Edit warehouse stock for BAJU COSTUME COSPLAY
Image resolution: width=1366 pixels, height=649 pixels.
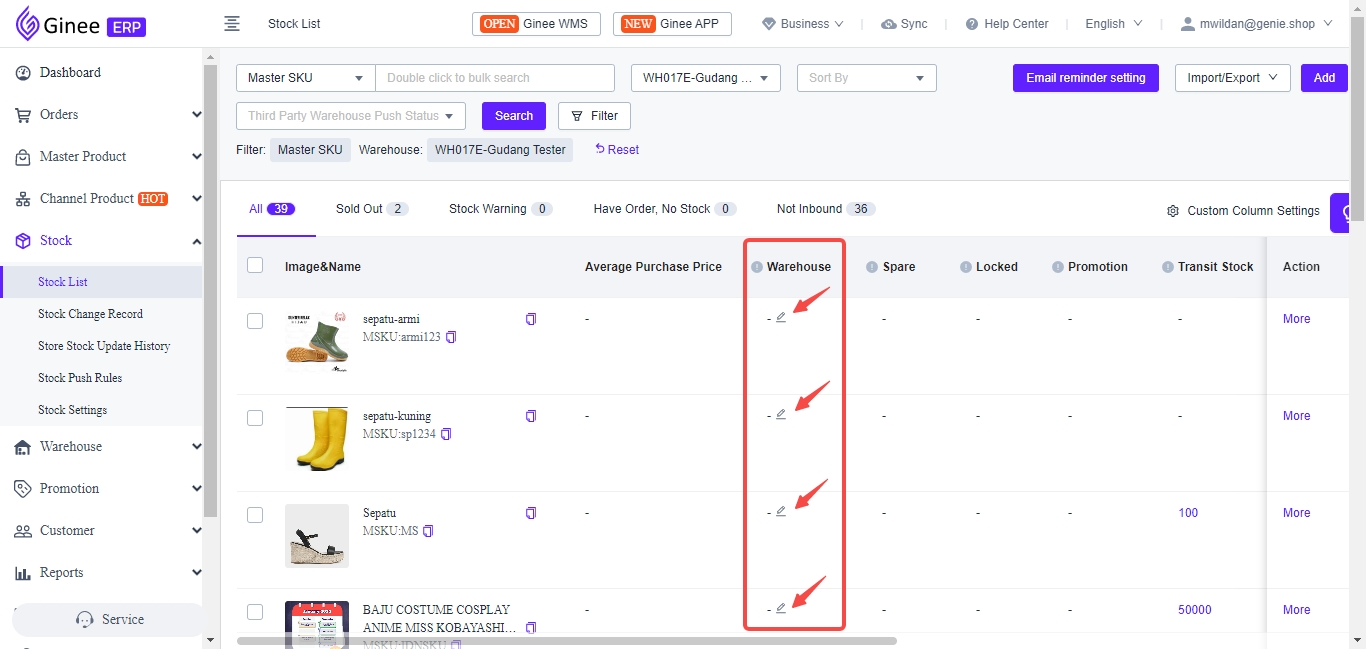[781, 609]
